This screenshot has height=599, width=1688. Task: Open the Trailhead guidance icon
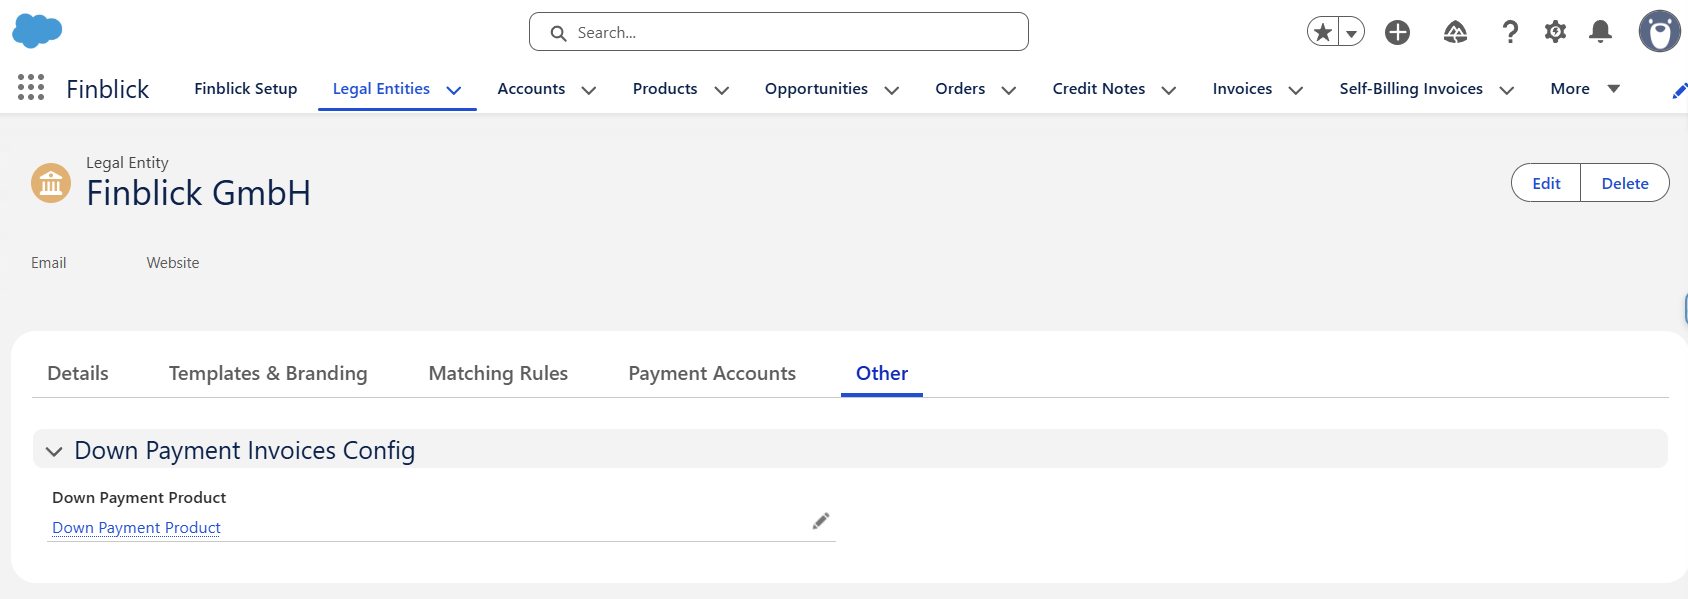click(1455, 32)
